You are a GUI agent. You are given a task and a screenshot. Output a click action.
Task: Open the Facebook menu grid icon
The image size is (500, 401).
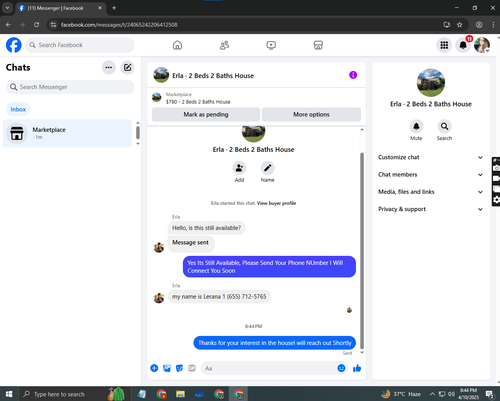tap(444, 45)
